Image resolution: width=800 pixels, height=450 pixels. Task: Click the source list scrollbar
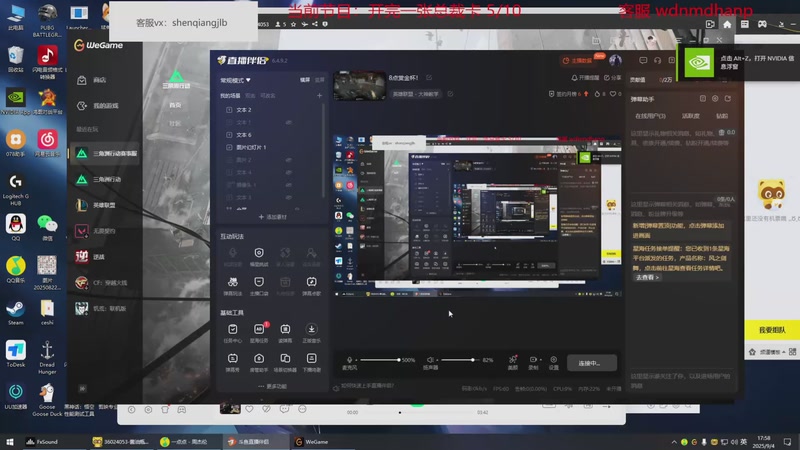pyautogui.click(x=323, y=151)
